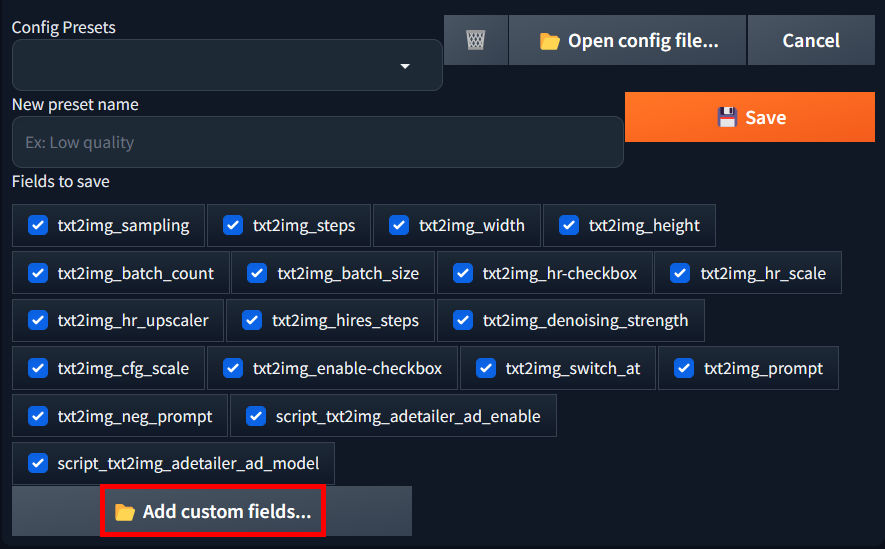885x549 pixels.
Task: Uncheck script_txt2img_adetailer_ad_model checkbox
Action: click(x=39, y=464)
